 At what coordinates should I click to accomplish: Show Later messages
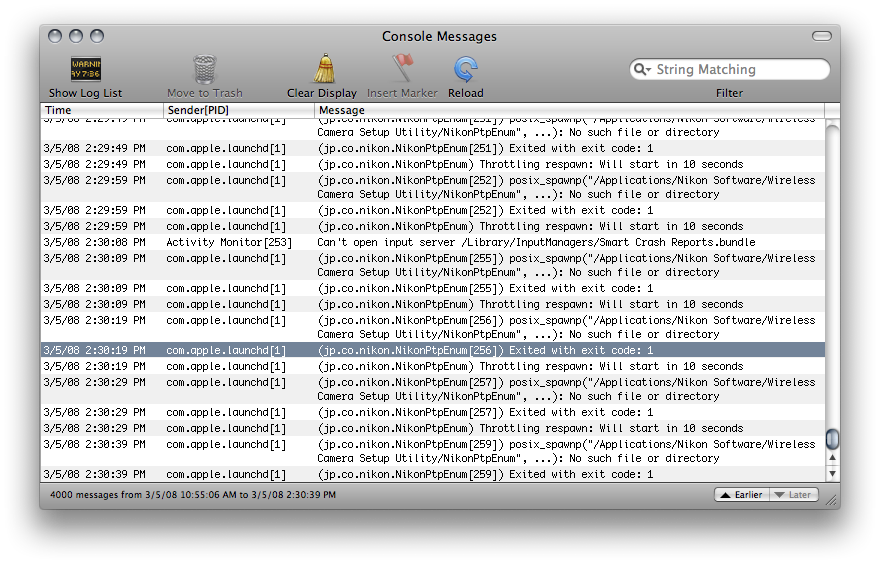coord(794,494)
